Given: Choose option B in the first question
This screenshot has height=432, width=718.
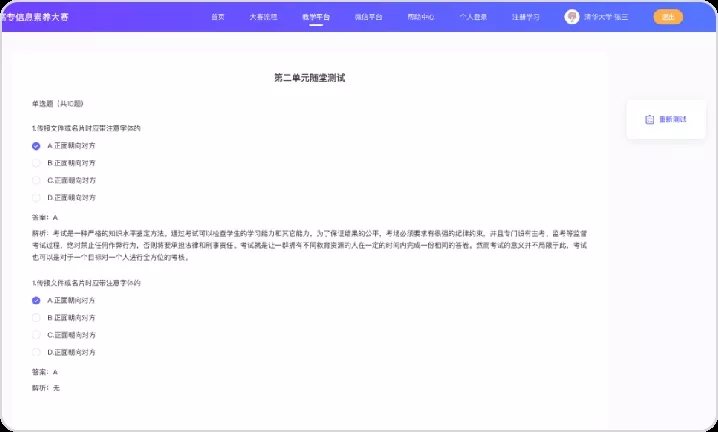Looking at the screenshot, I should (36, 162).
